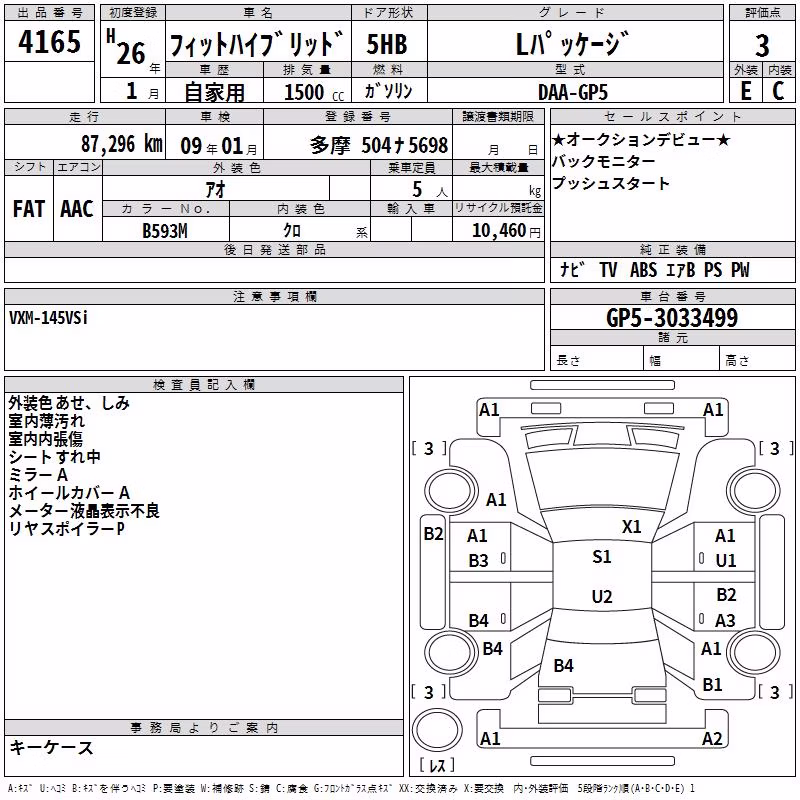Select the displacement 1500 cc

pyautogui.click(x=314, y=92)
